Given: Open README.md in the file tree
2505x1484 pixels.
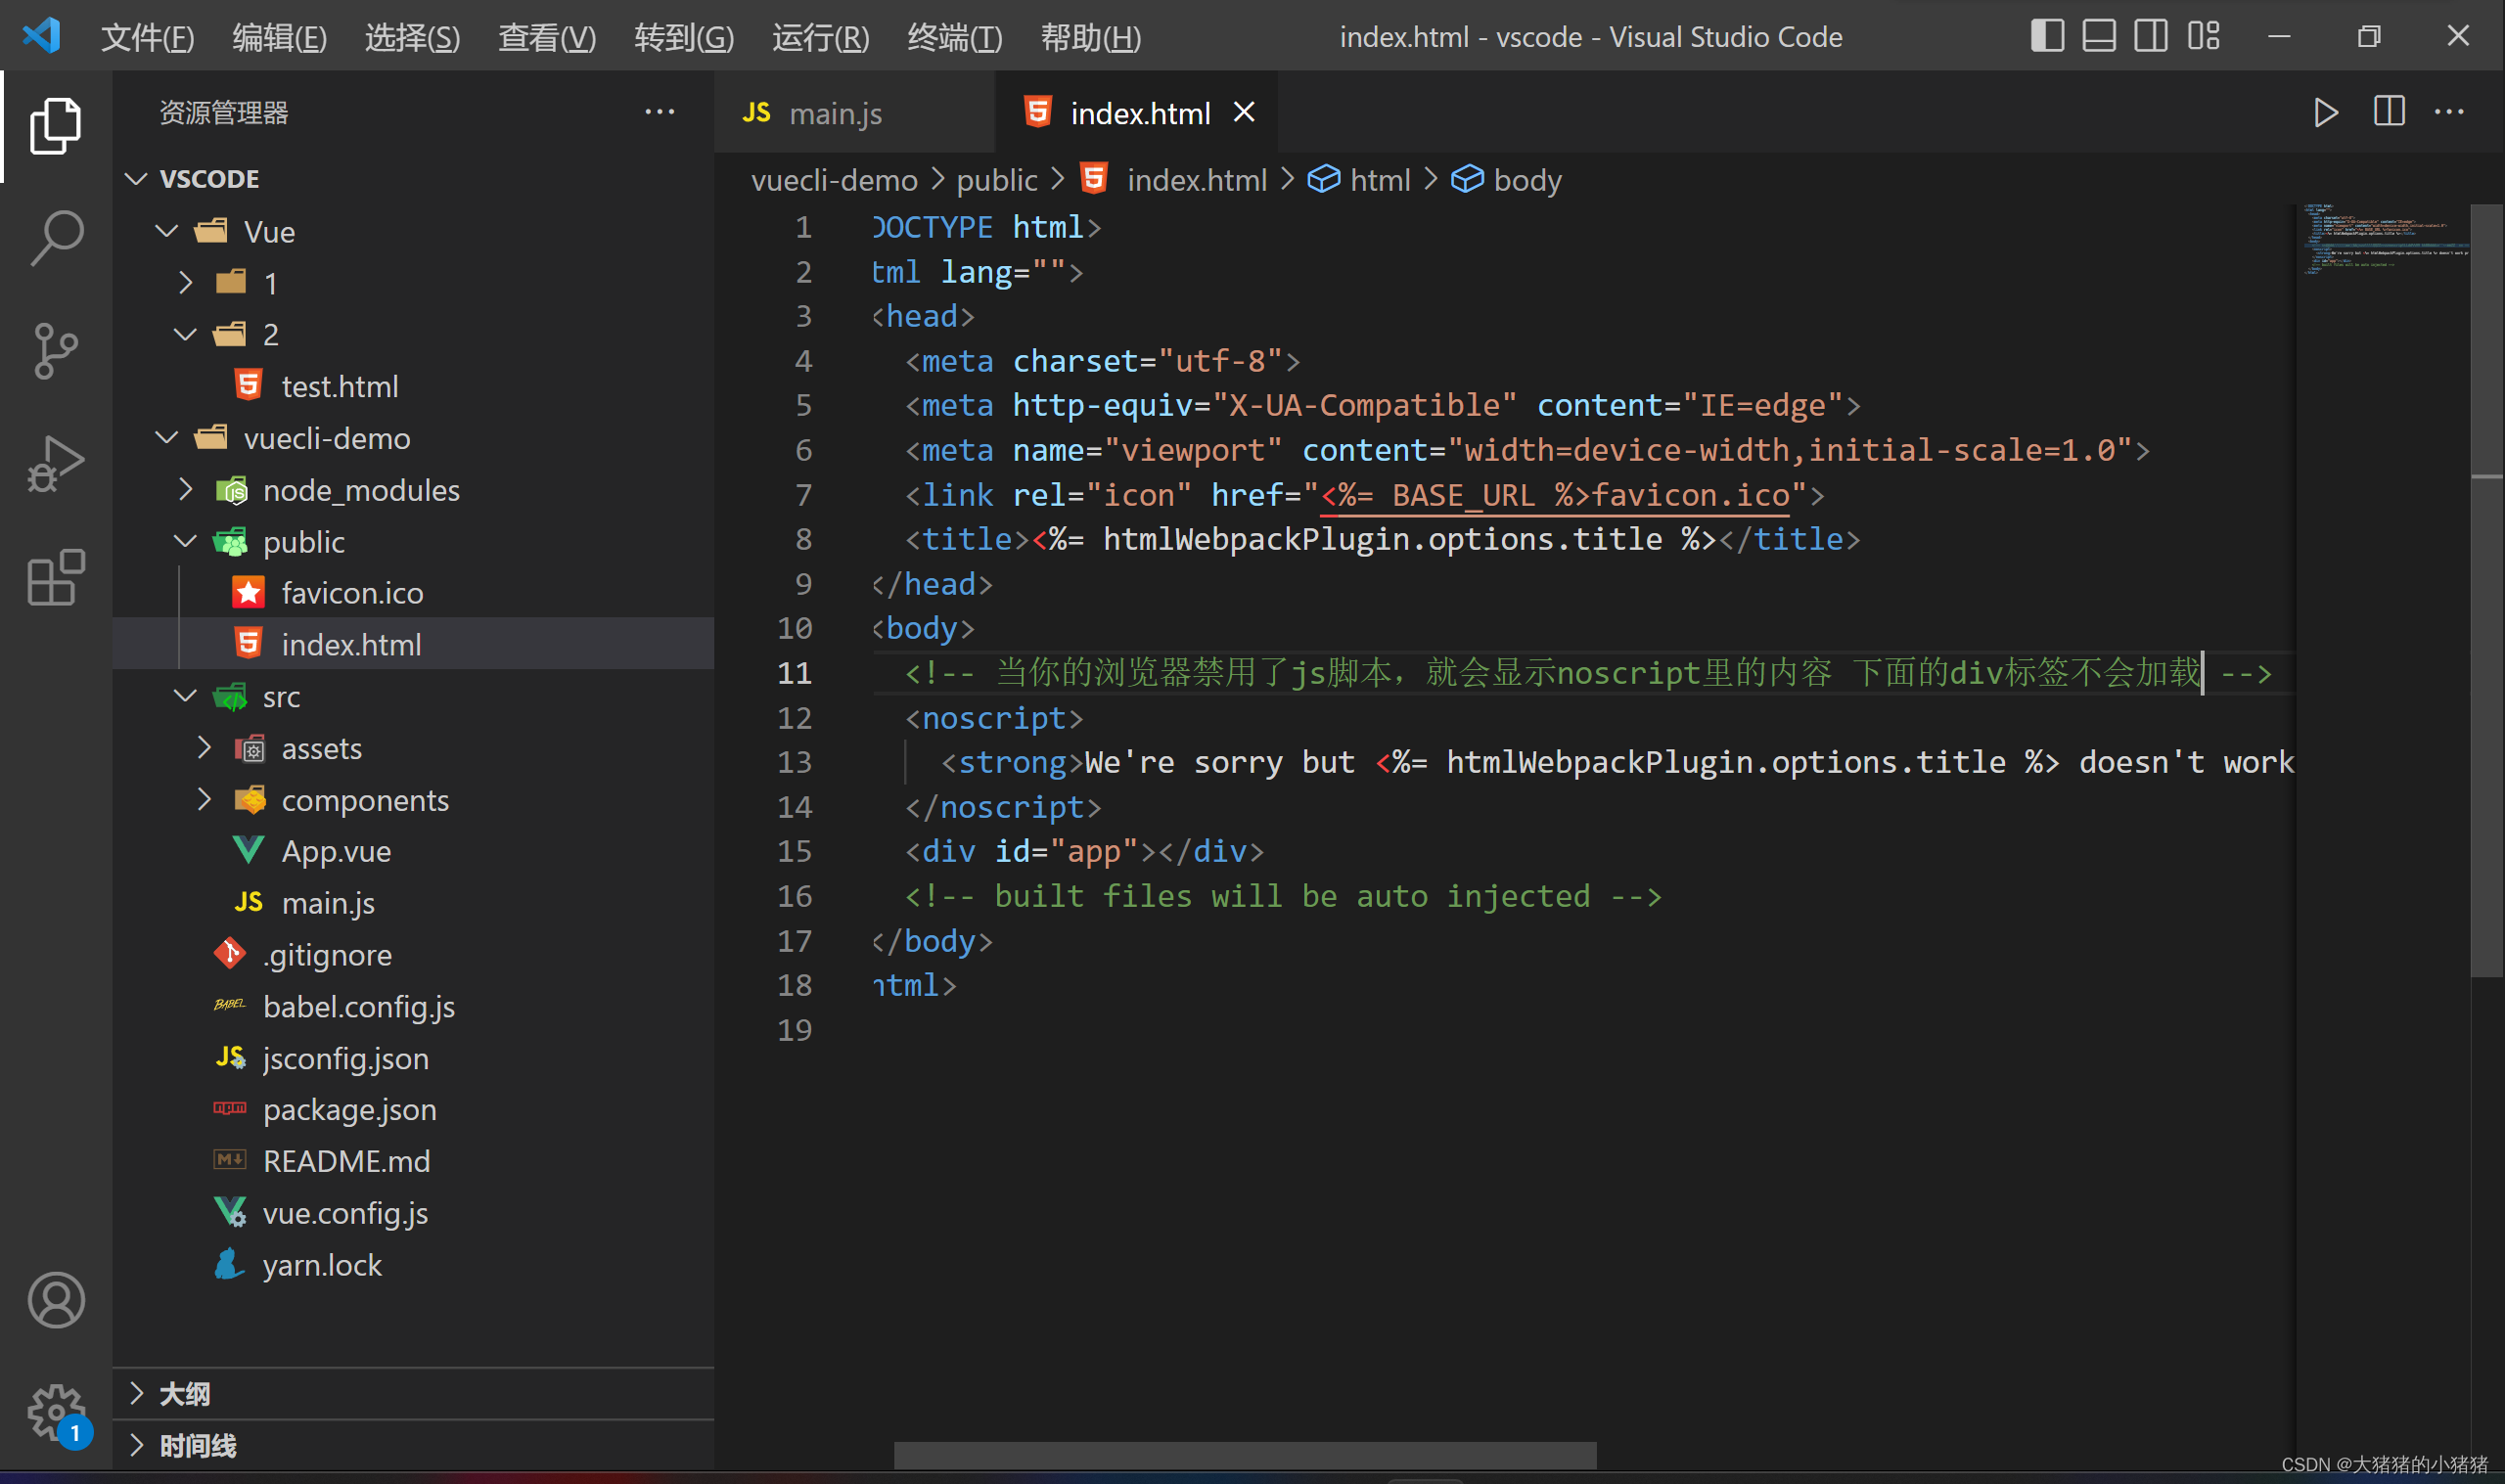Looking at the screenshot, I should 414,1161.
